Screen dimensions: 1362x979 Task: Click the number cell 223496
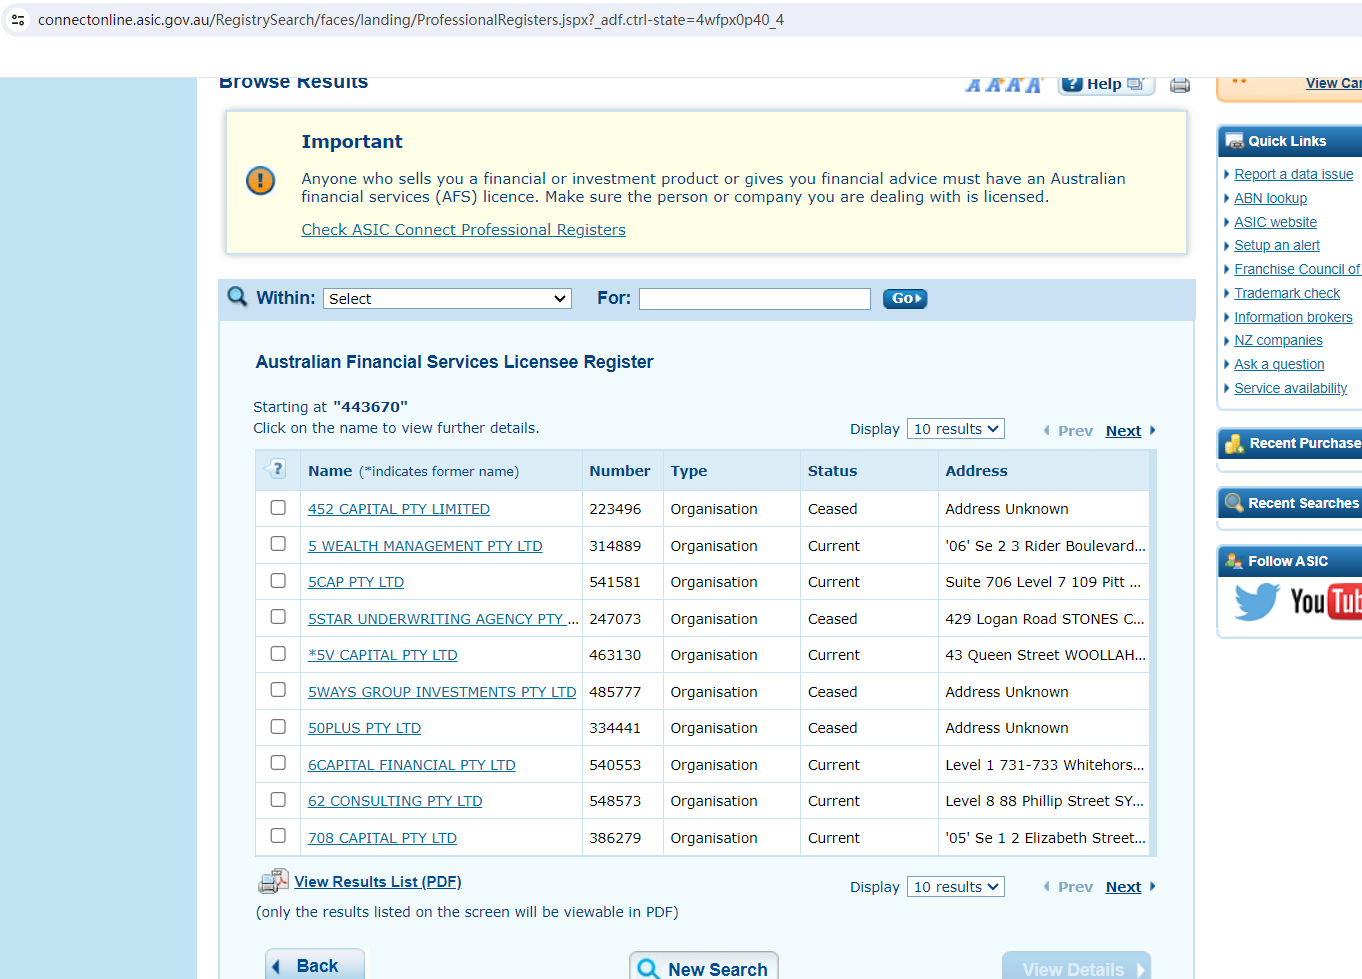(x=615, y=509)
